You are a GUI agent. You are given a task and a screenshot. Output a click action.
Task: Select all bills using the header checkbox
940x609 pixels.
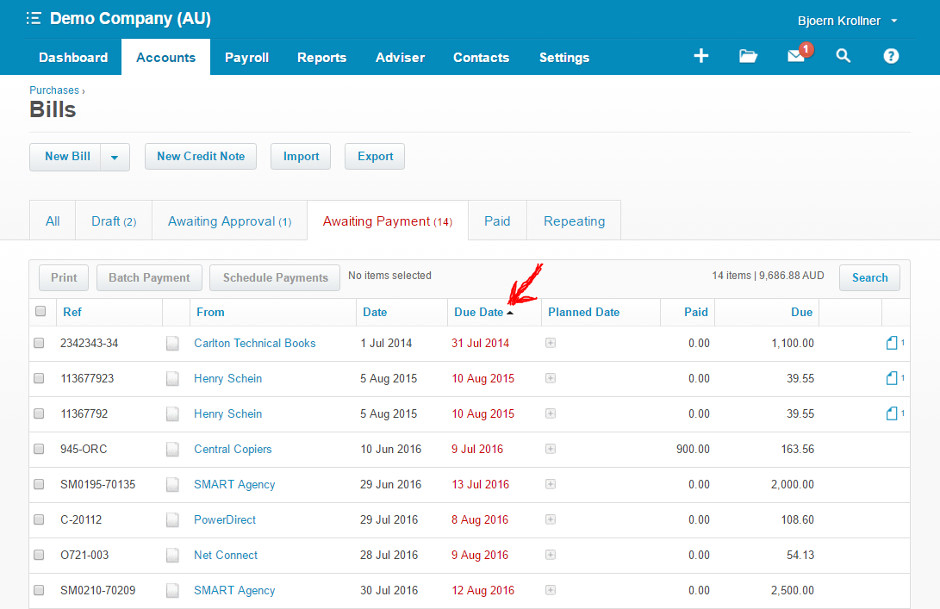click(x=39, y=312)
